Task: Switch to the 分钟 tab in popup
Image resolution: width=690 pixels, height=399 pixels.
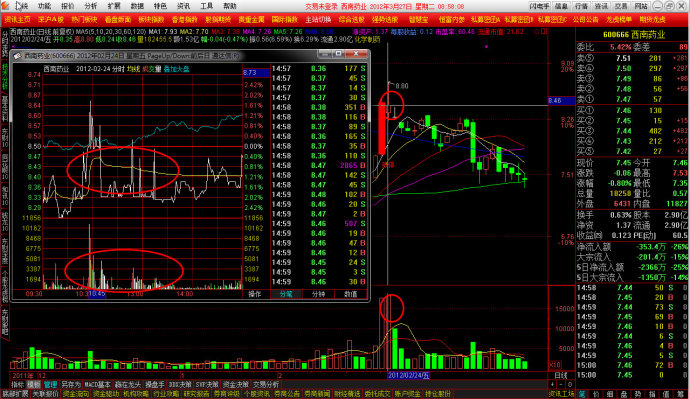Action: pyautogui.click(x=318, y=294)
